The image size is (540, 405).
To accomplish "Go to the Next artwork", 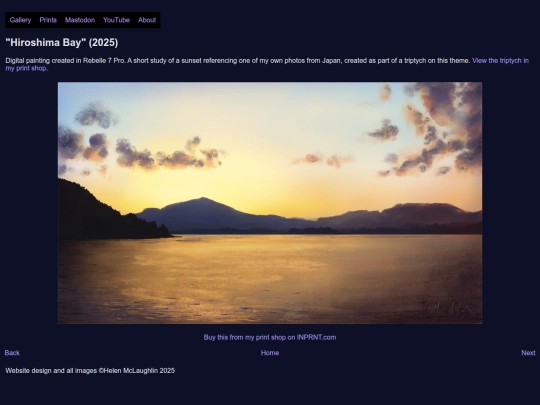I will pyautogui.click(x=528, y=353).
